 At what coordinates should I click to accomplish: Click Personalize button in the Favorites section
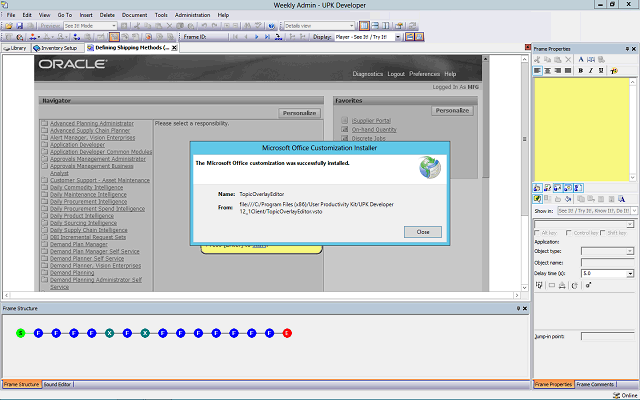[x=452, y=111]
